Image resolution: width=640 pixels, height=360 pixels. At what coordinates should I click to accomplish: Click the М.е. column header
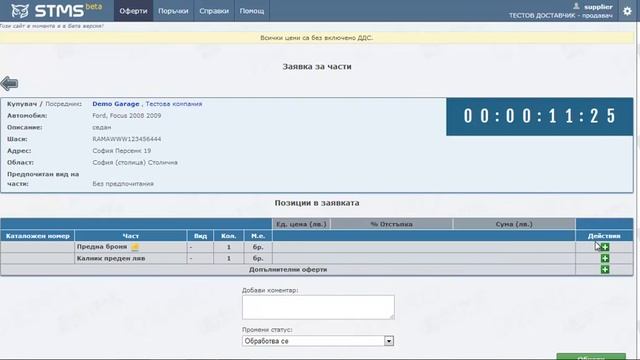pos(258,236)
